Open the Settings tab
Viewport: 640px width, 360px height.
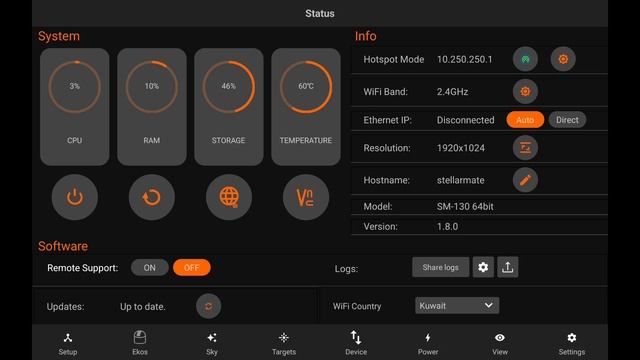572,343
